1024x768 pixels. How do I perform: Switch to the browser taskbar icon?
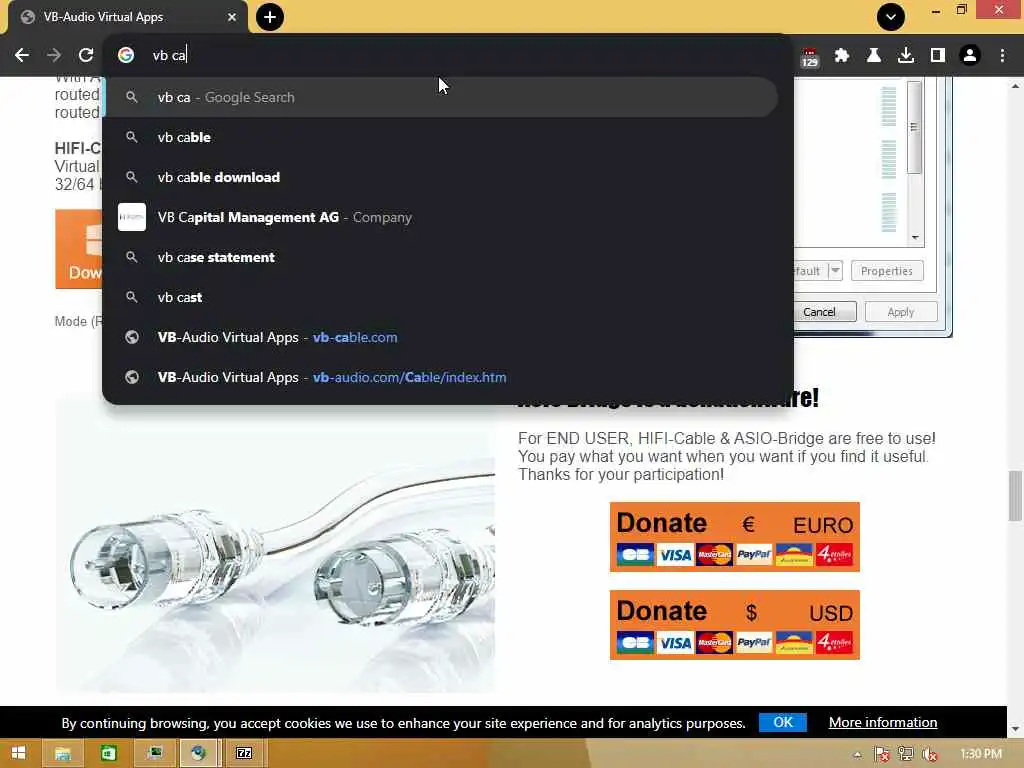coord(199,754)
